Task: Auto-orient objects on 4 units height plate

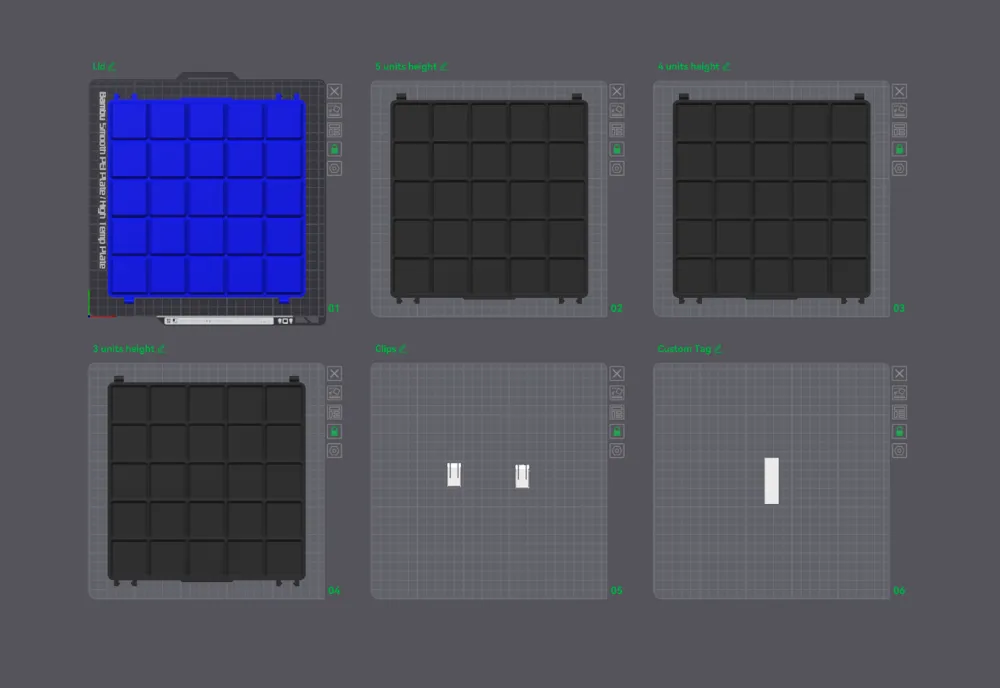Action: pos(899,110)
